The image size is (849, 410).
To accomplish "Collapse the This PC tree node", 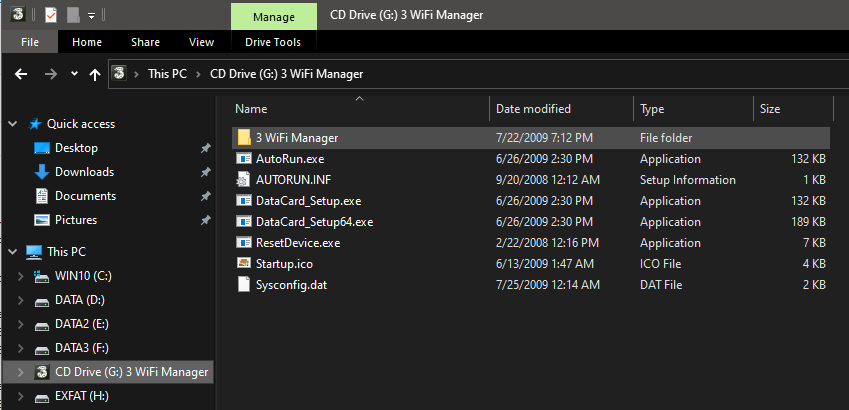I will point(13,252).
